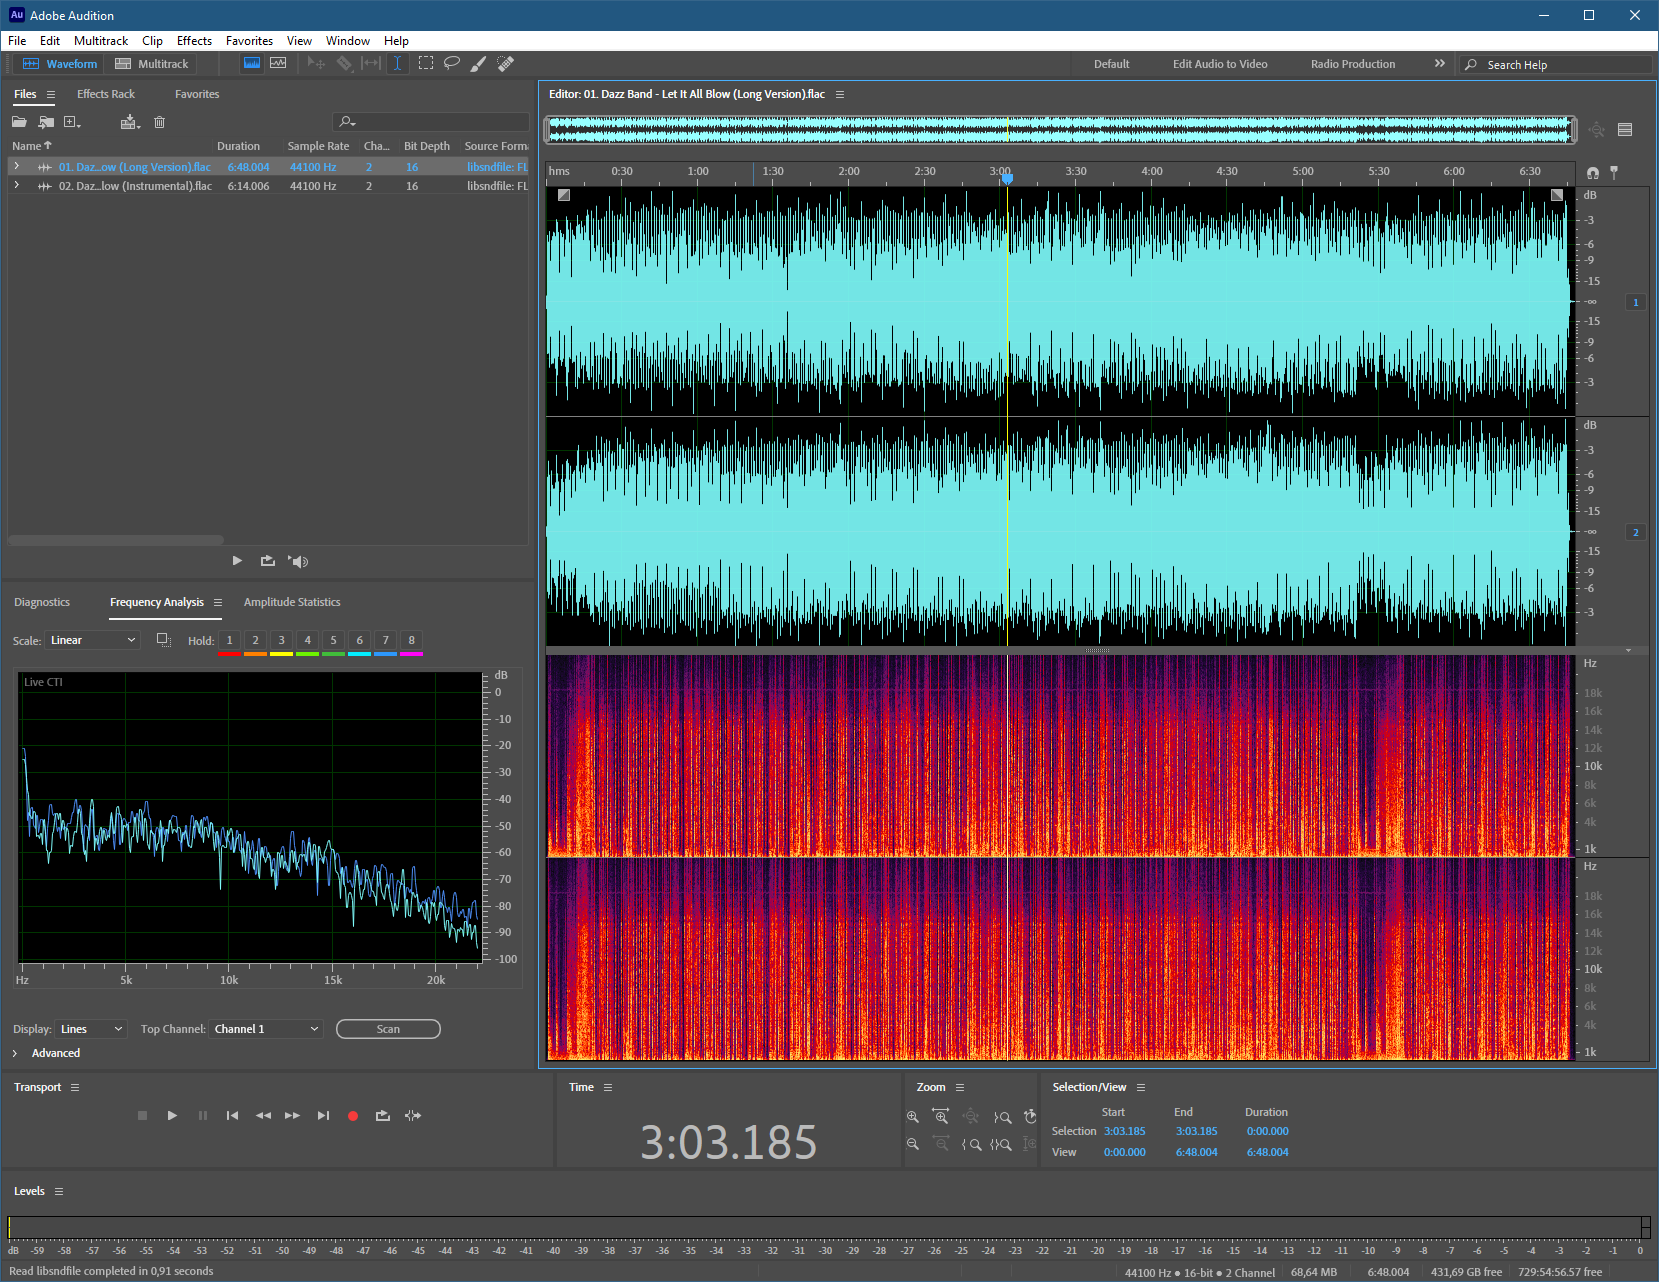The height and width of the screenshot is (1282, 1659).
Task: Switch to the Effects Rack tab
Action: (x=106, y=94)
